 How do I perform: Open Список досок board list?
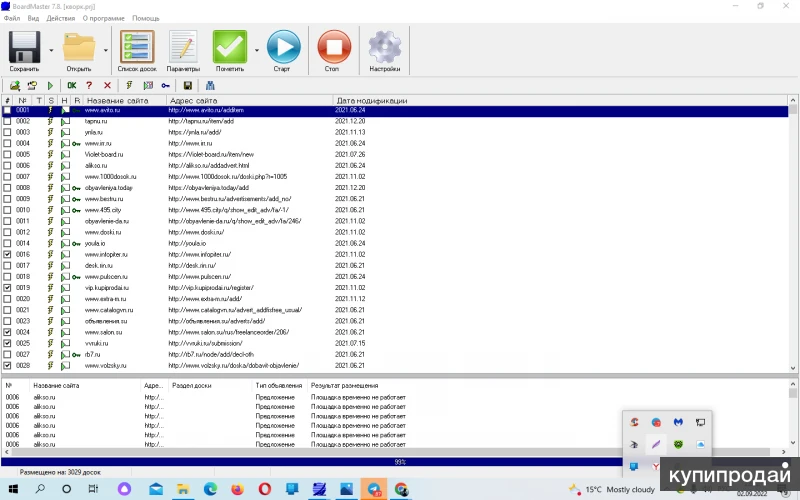(x=137, y=46)
